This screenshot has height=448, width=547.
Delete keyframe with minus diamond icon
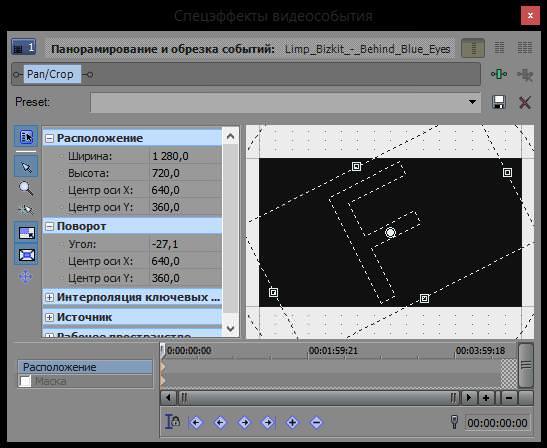point(316,423)
